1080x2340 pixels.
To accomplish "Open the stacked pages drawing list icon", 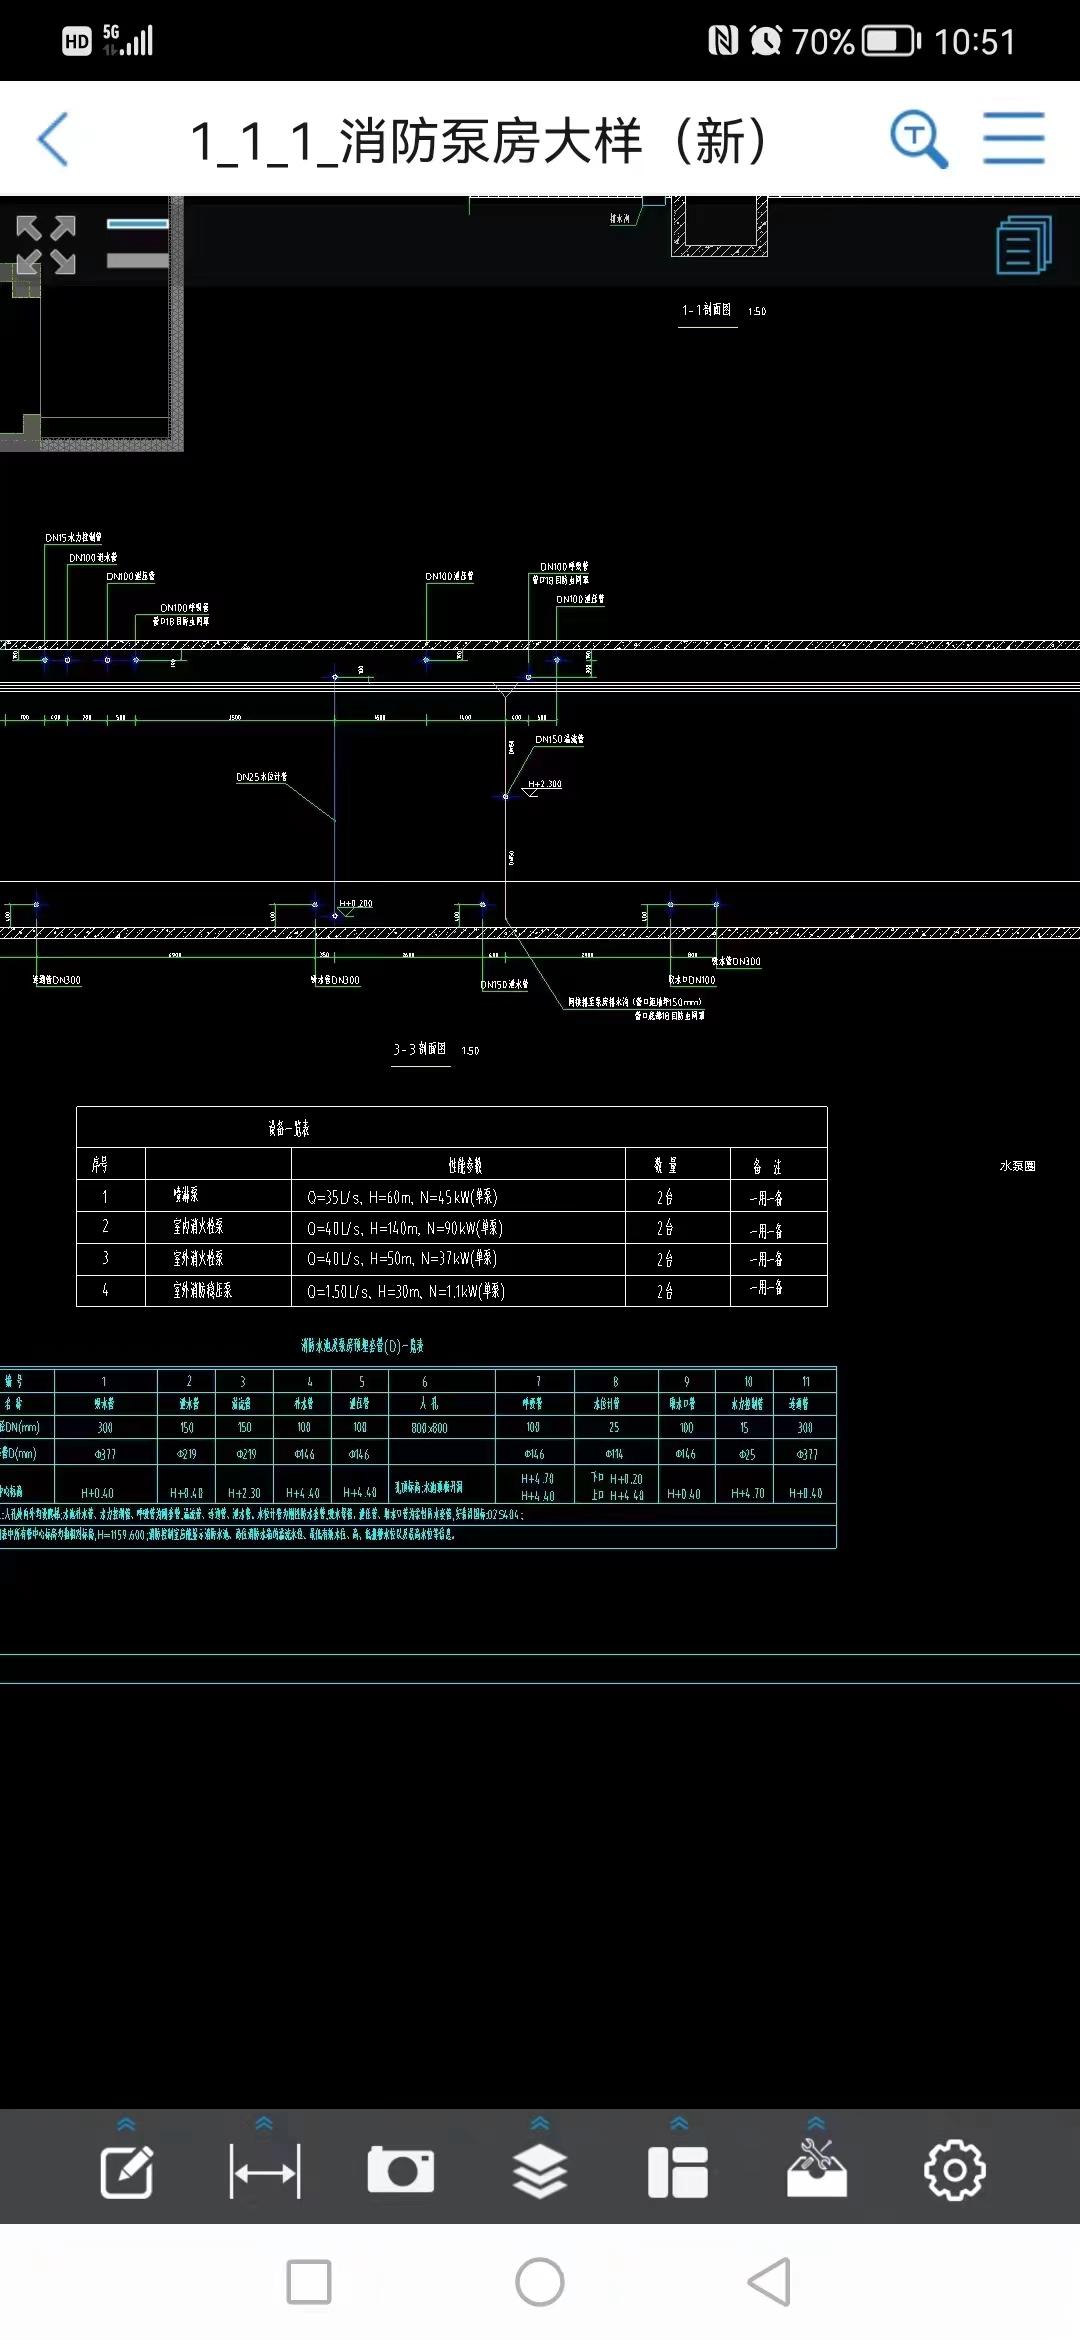I will (x=1023, y=245).
